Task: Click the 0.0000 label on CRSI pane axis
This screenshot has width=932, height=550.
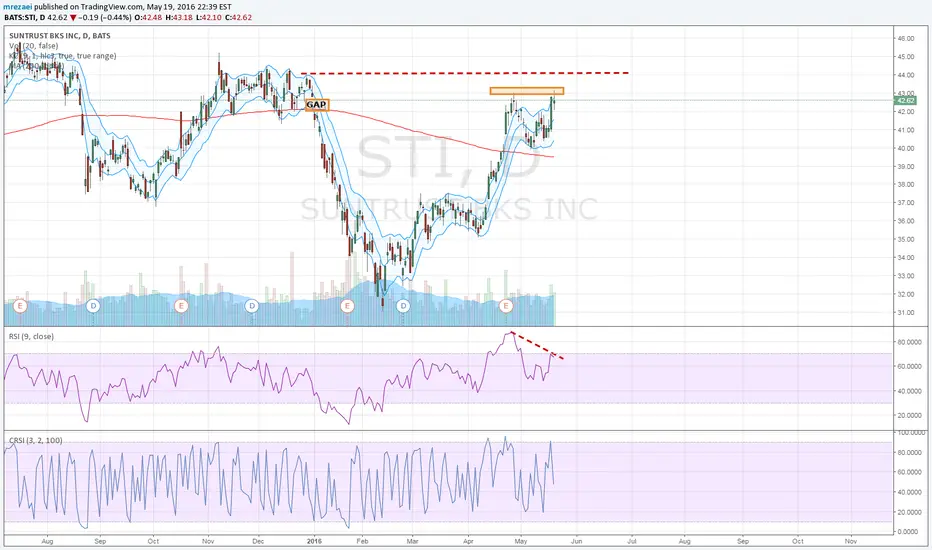Action: click(908, 532)
